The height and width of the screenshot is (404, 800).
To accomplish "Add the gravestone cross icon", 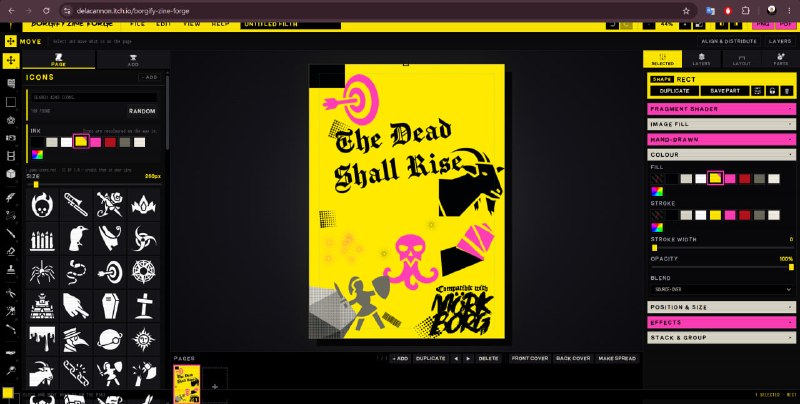I will (144, 306).
